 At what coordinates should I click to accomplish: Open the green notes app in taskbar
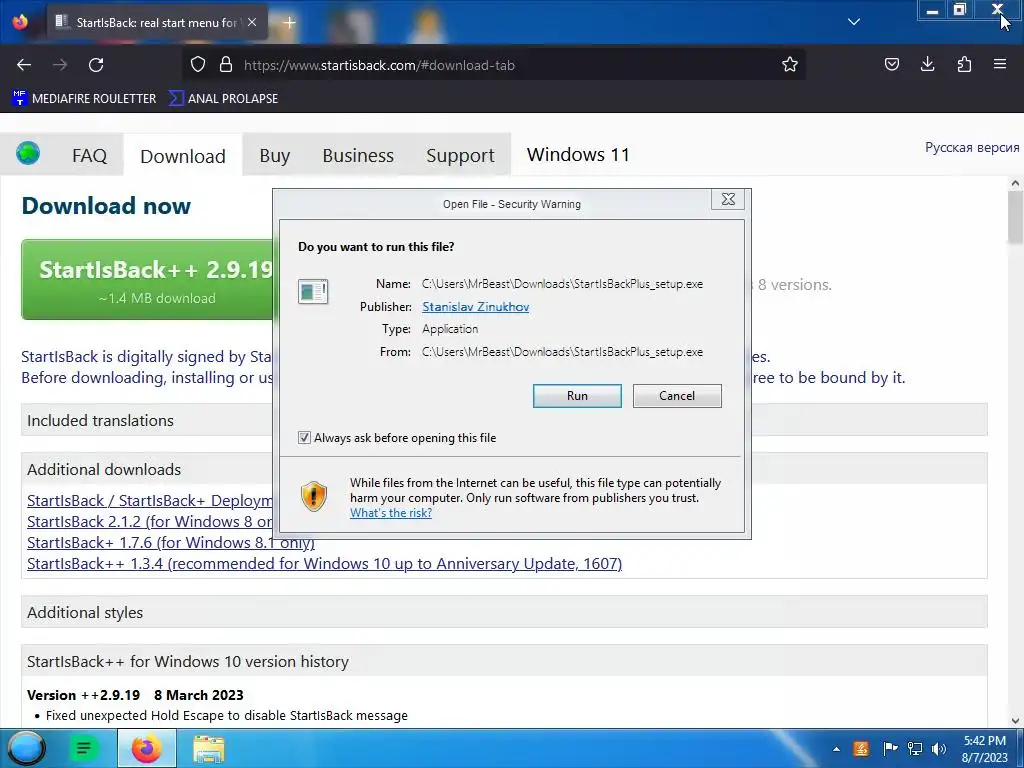click(x=84, y=748)
